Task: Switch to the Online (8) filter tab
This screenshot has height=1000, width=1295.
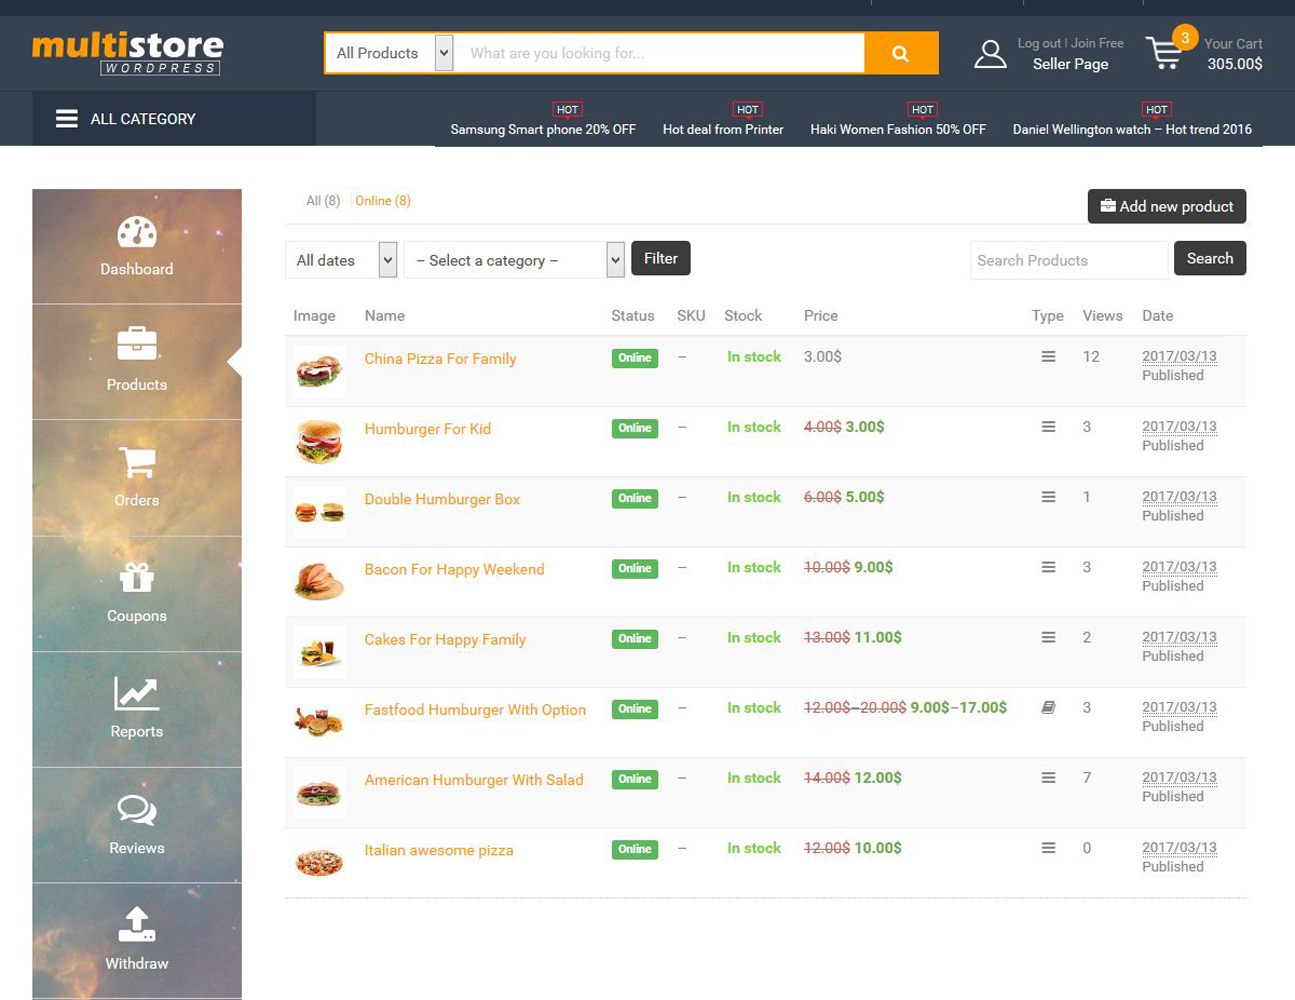Action: click(383, 201)
